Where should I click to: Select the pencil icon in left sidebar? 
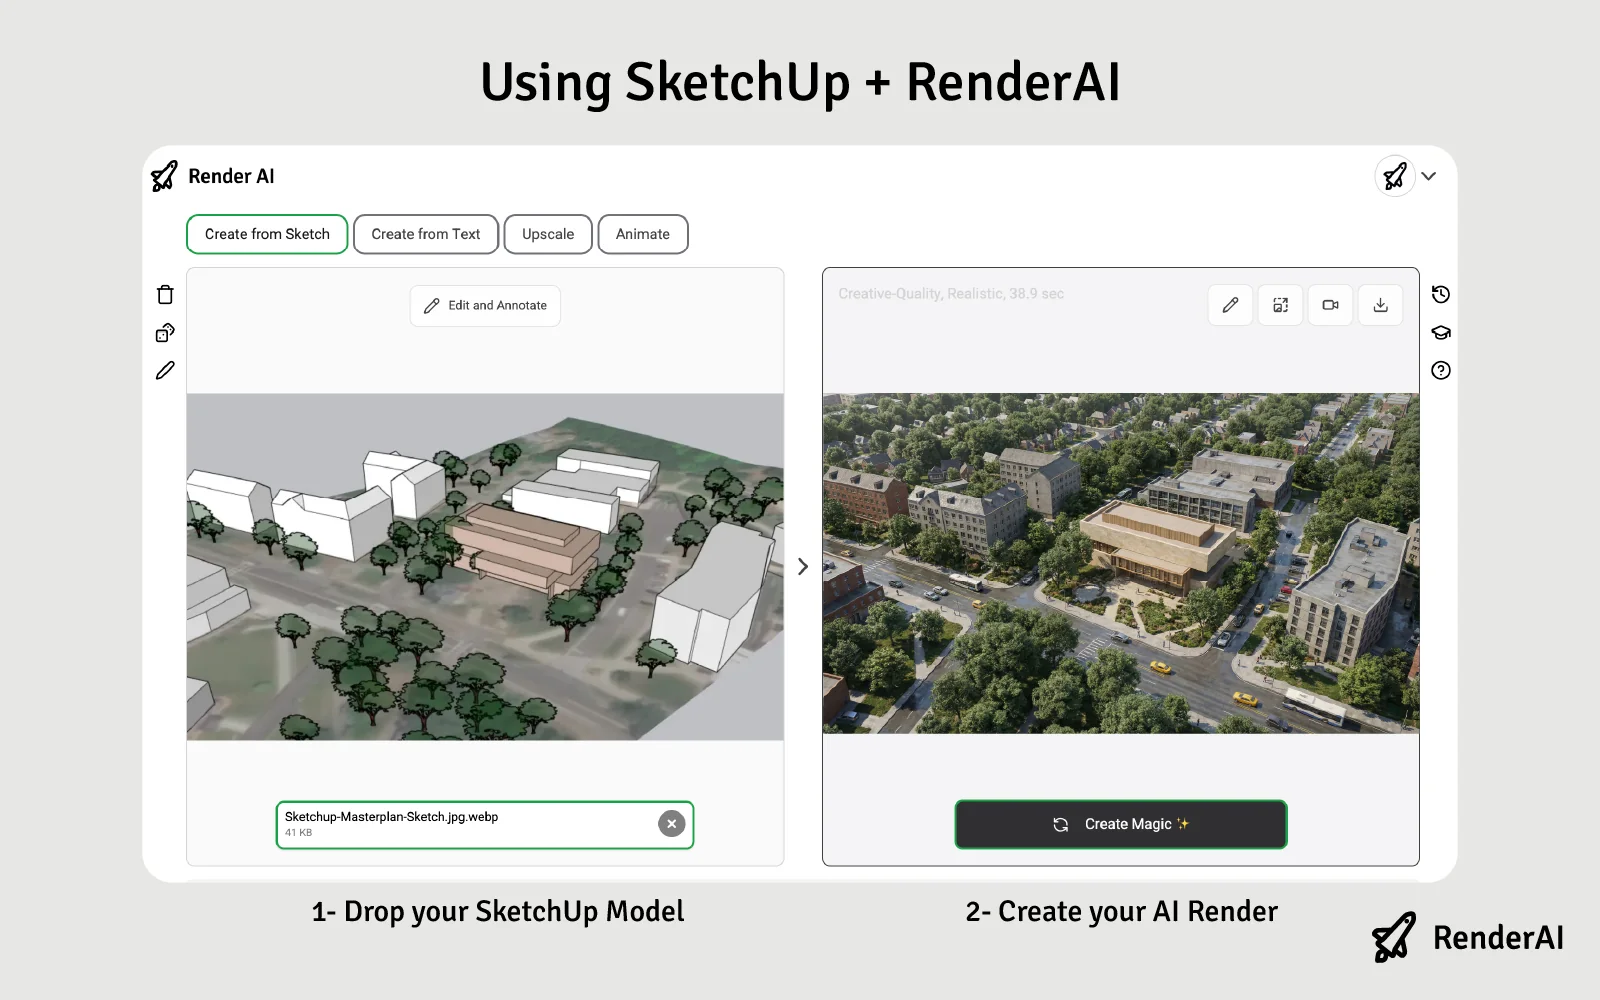(164, 370)
